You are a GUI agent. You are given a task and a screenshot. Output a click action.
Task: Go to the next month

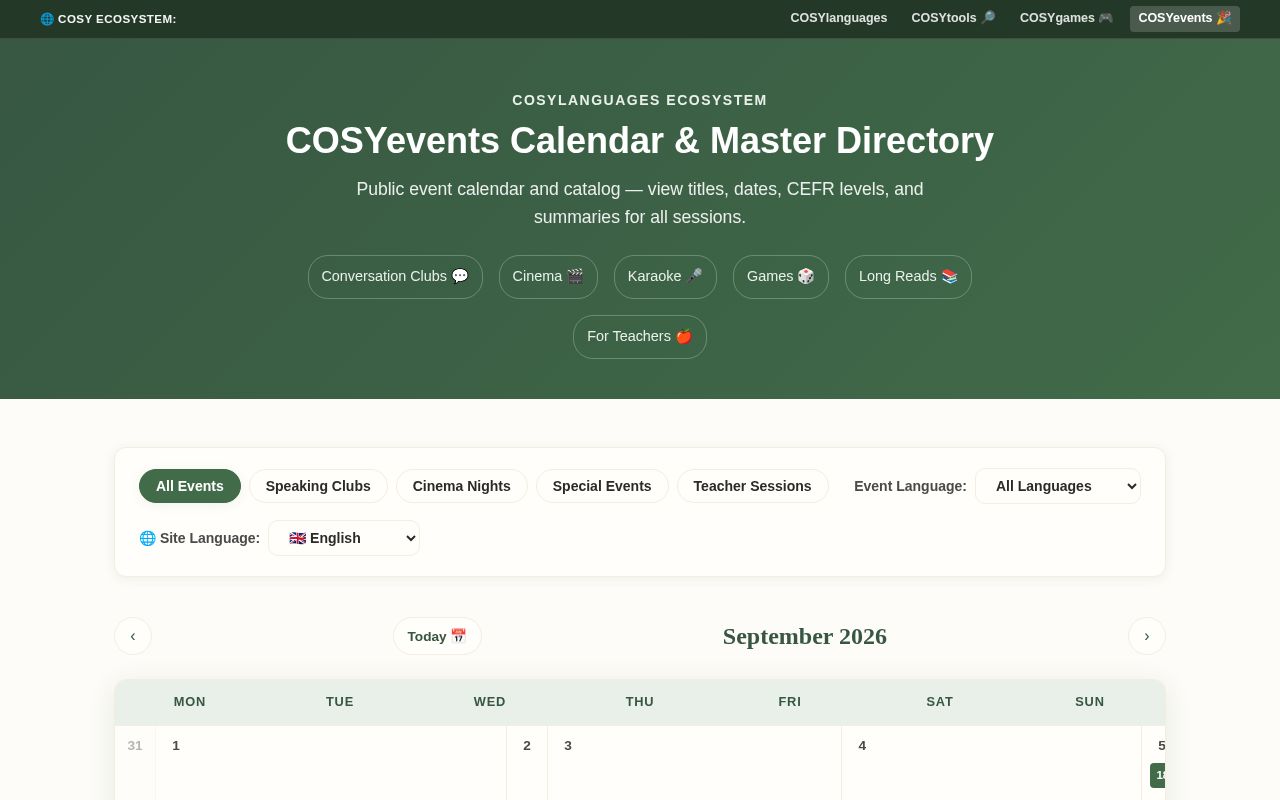[x=1147, y=636]
